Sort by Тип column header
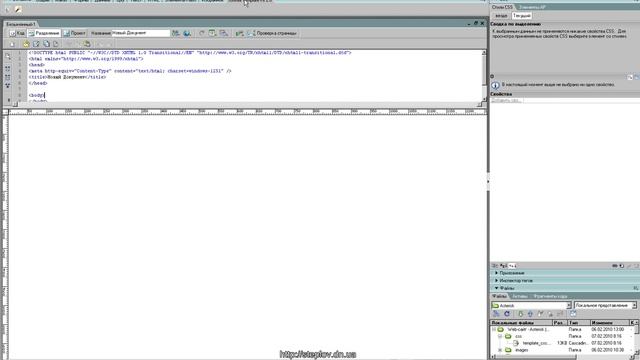This screenshot has width=640, height=360. [x=578, y=322]
